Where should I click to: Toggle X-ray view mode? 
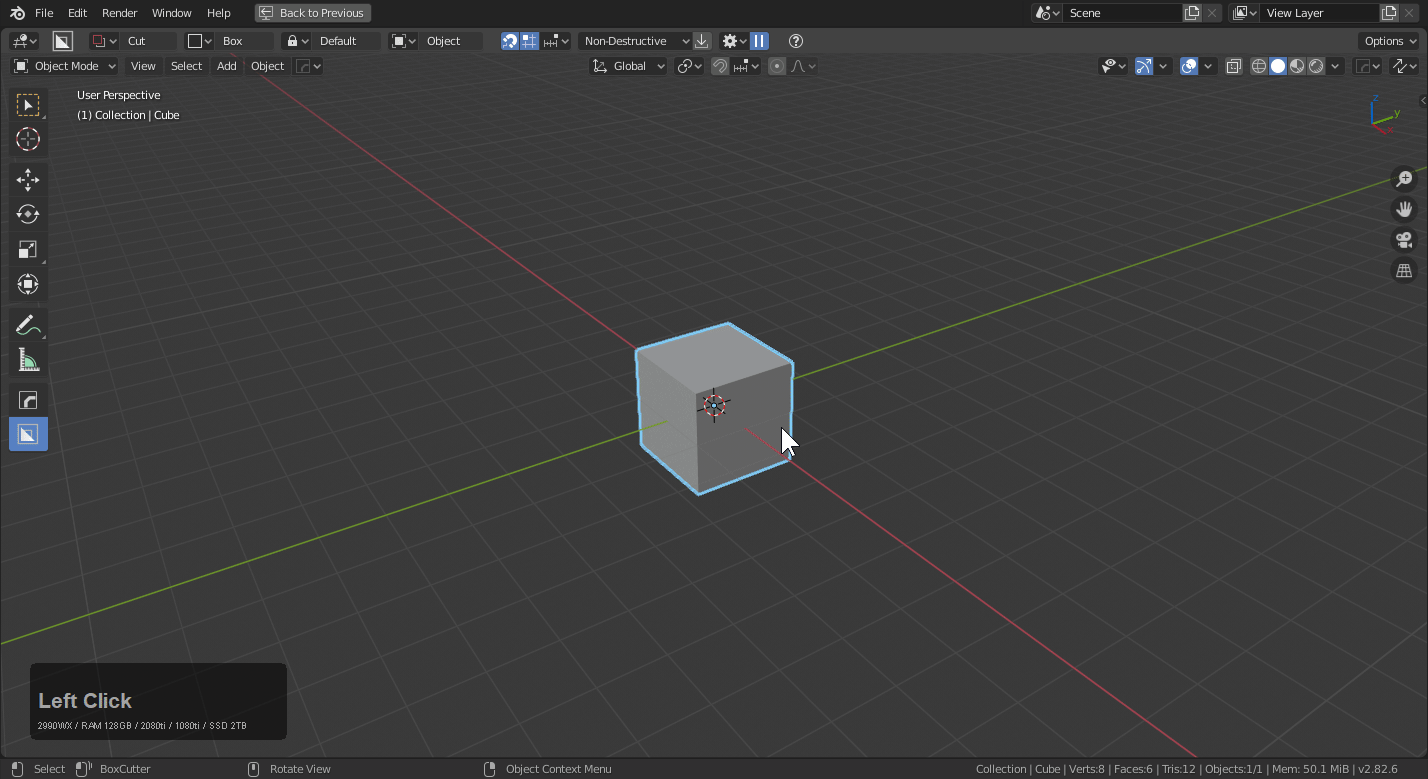pos(1234,66)
